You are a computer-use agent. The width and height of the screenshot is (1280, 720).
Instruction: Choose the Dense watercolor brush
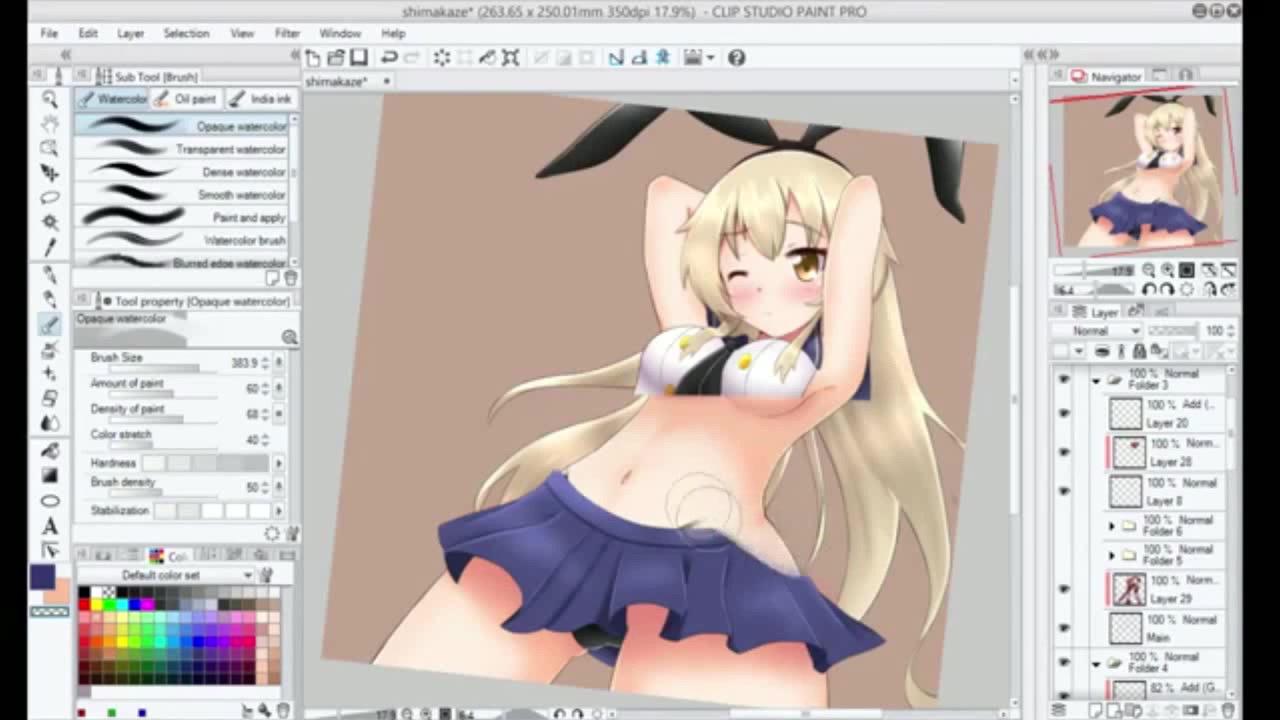182,172
